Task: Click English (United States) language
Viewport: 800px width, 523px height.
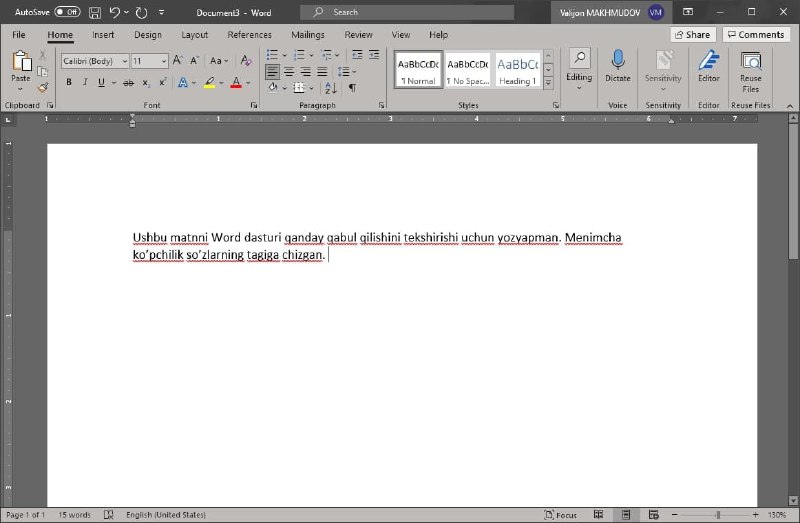Action: coord(166,515)
